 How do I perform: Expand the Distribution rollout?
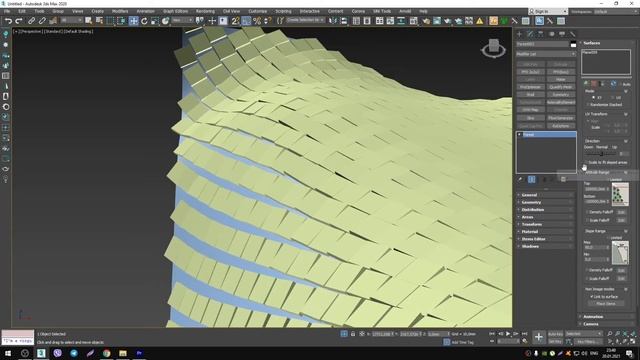coord(545,210)
